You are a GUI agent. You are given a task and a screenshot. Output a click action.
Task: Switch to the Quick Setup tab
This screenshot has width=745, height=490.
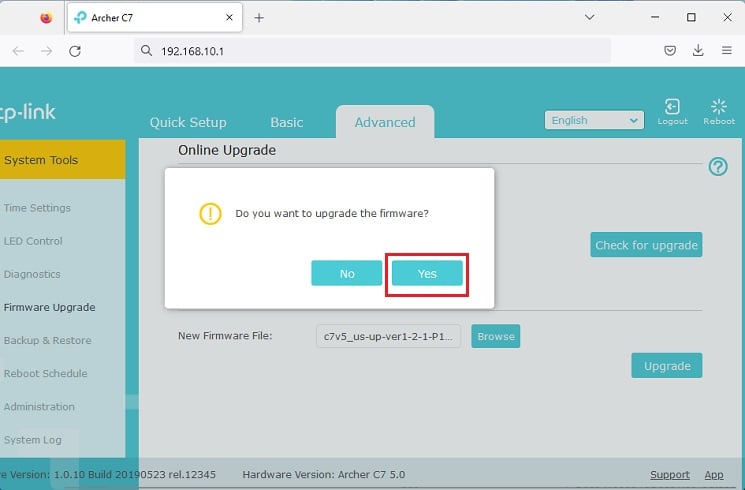point(188,123)
